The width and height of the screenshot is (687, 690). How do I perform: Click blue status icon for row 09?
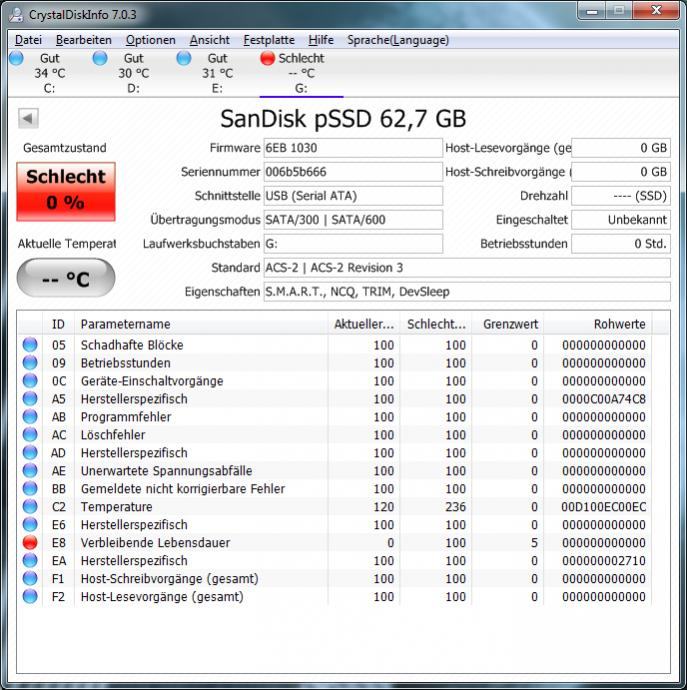(30, 363)
